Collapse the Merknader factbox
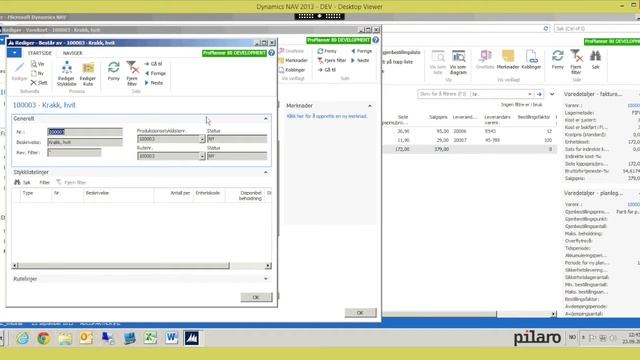The width and height of the screenshot is (640, 360). [370, 106]
